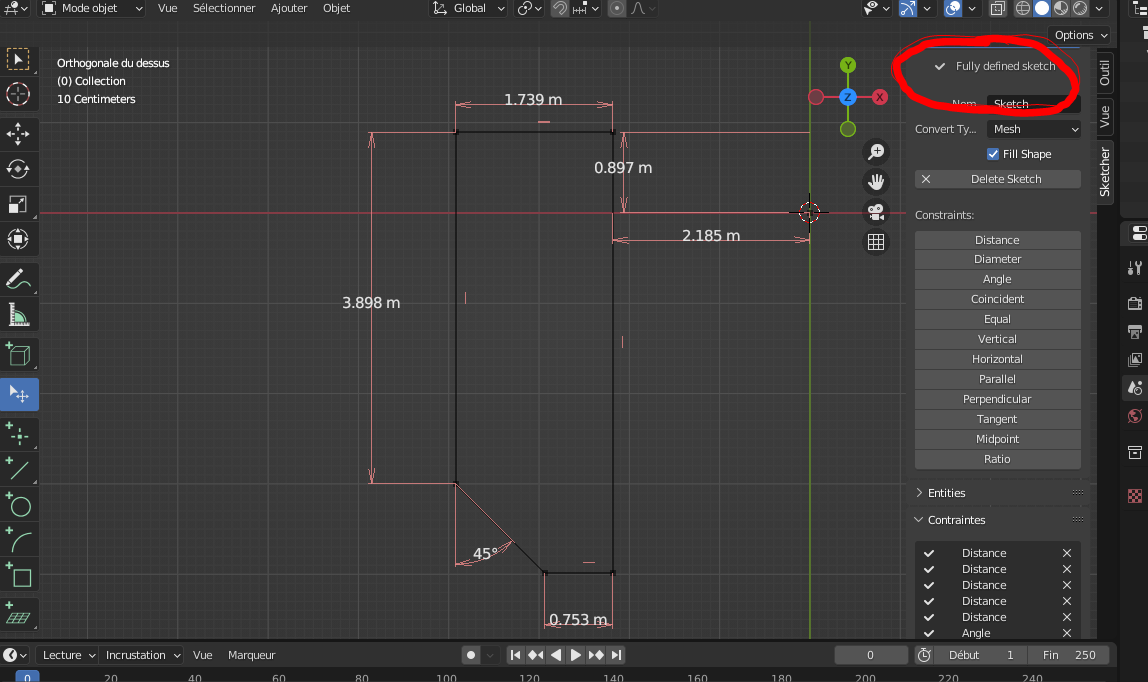This screenshot has height=682, width=1148.
Task: Open the Ajouter menu
Action: (x=289, y=8)
